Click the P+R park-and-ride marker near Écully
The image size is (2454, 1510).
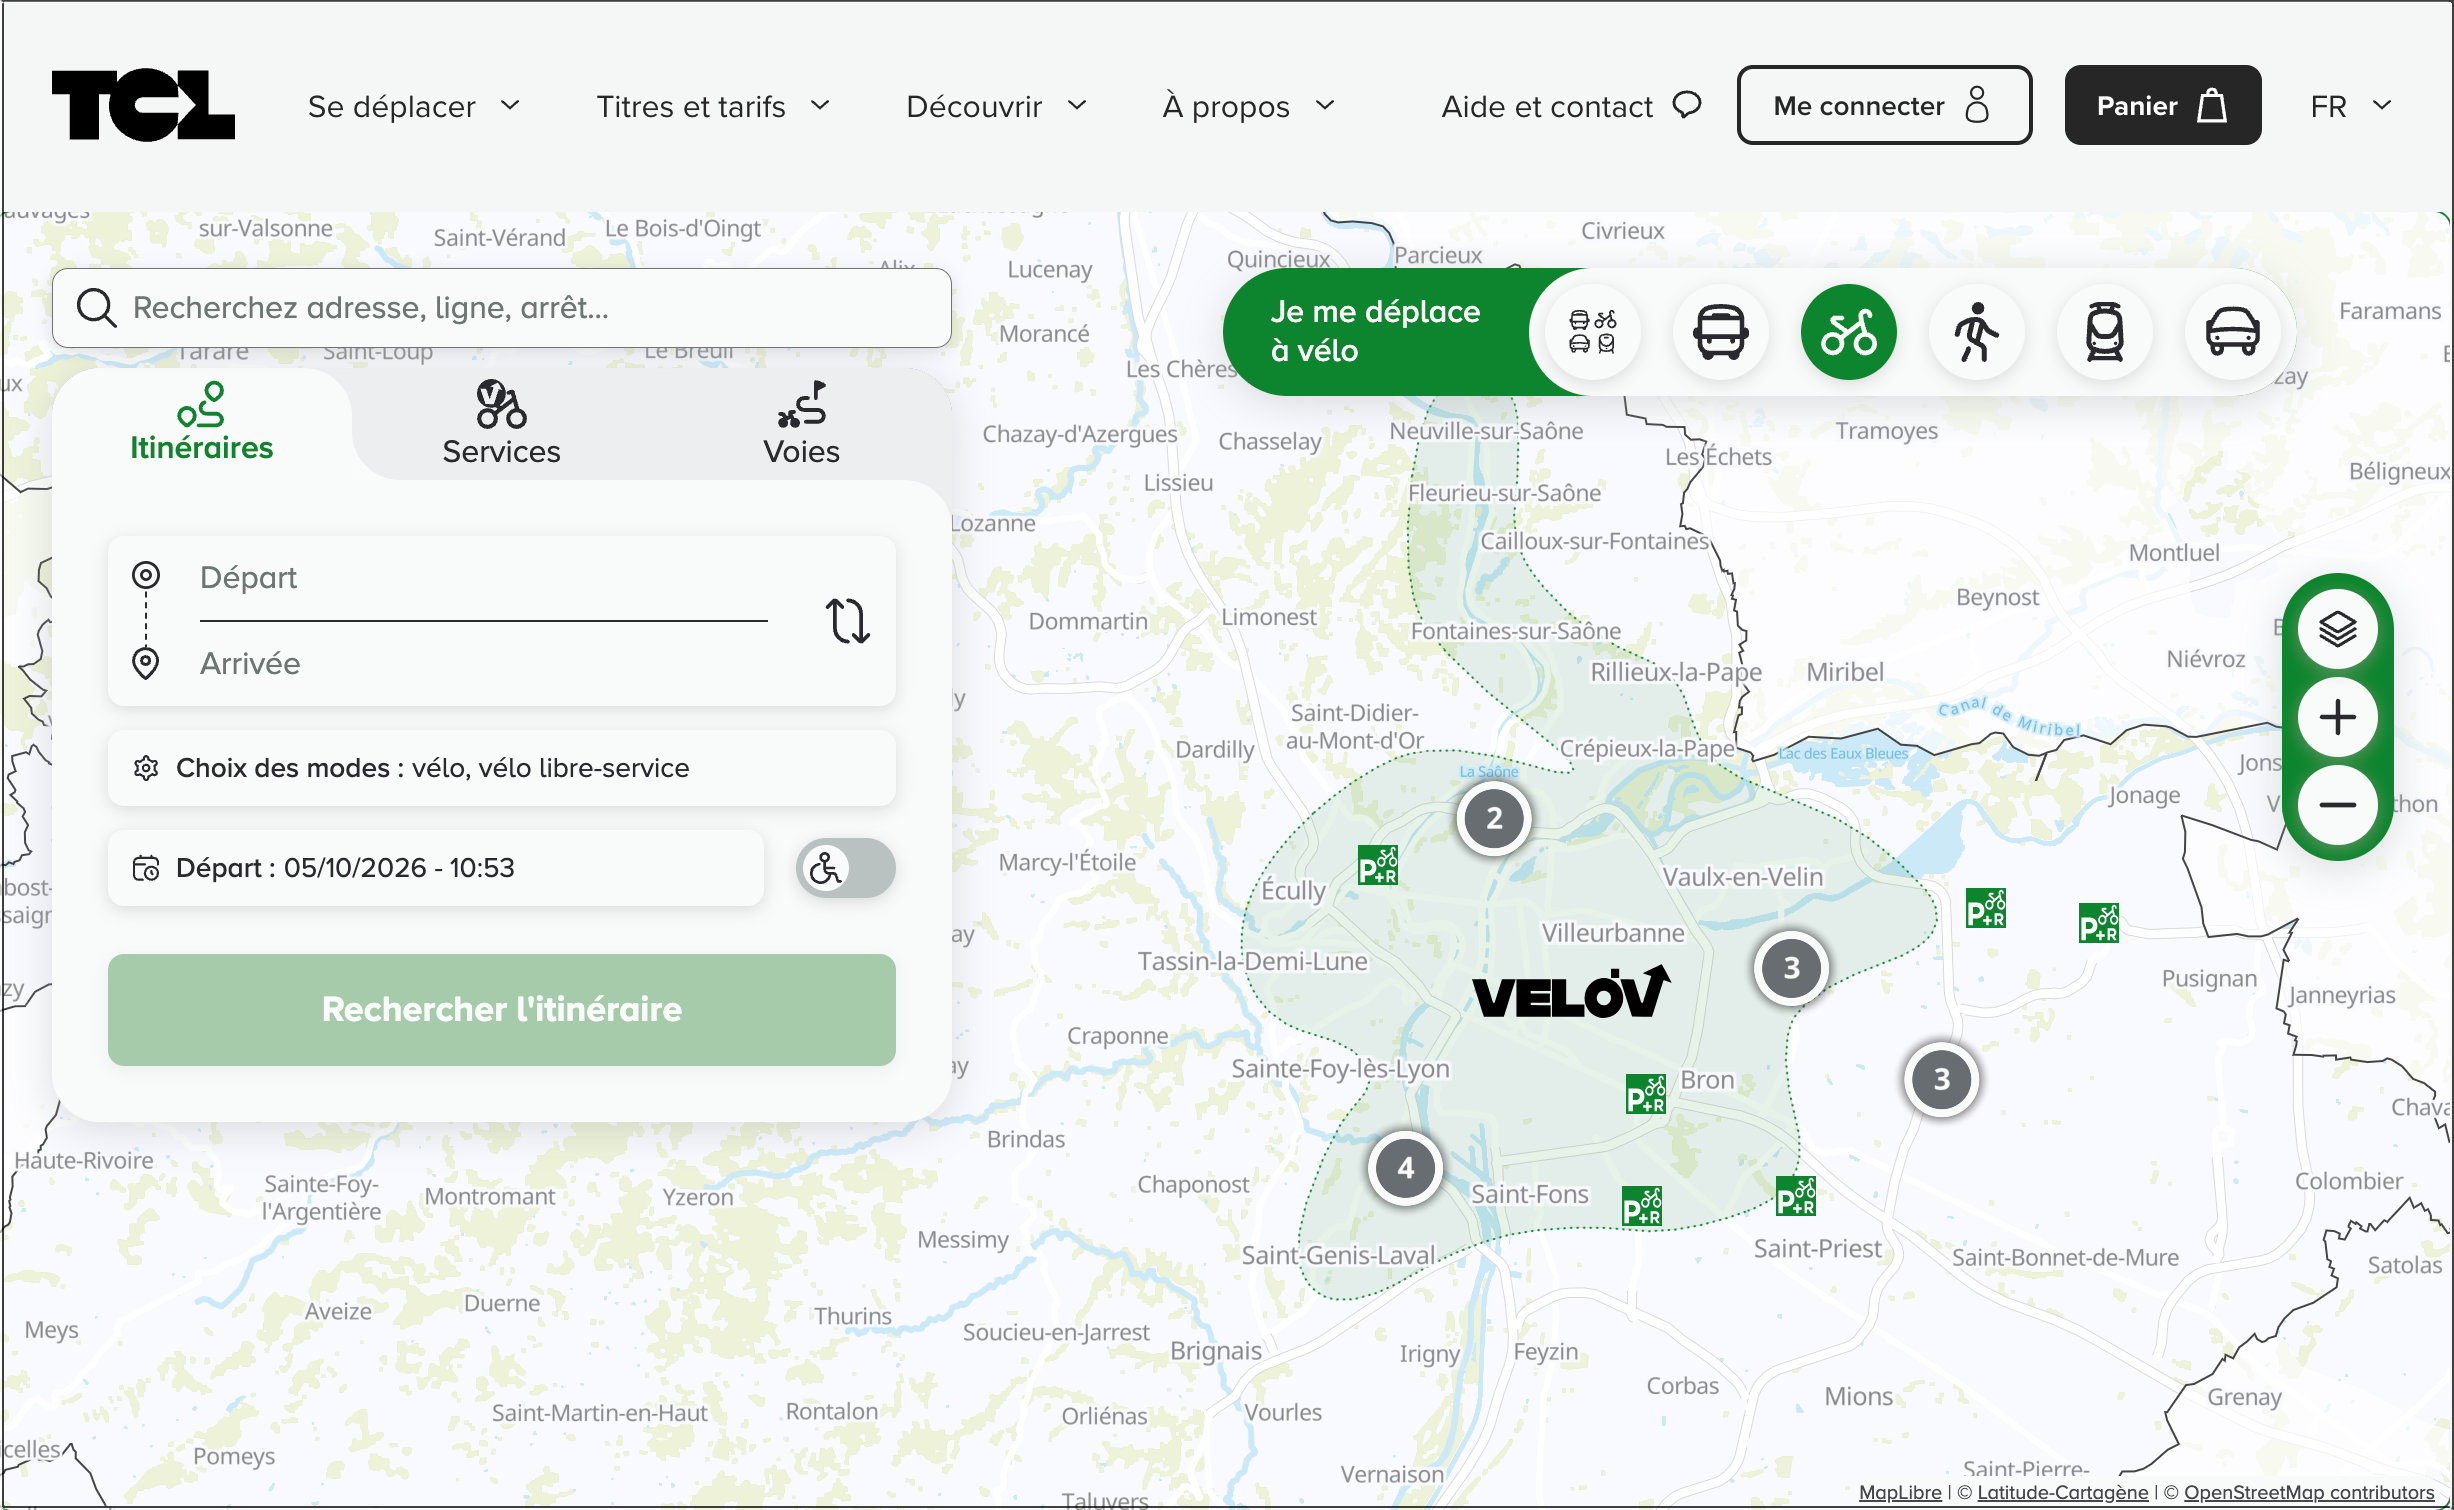coord(1377,865)
